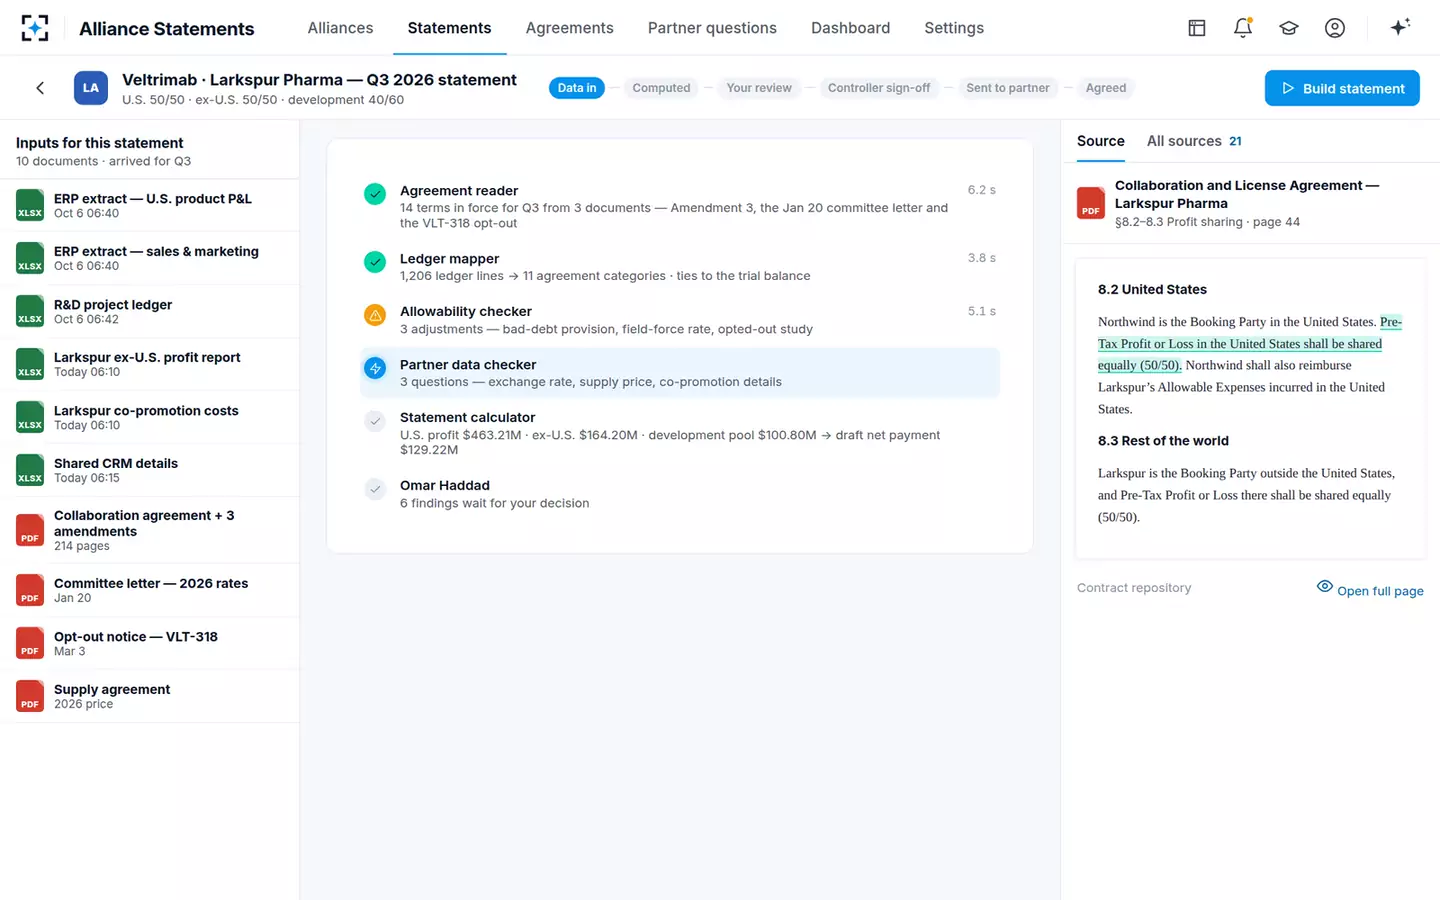Click the Build statement button

1342,88
